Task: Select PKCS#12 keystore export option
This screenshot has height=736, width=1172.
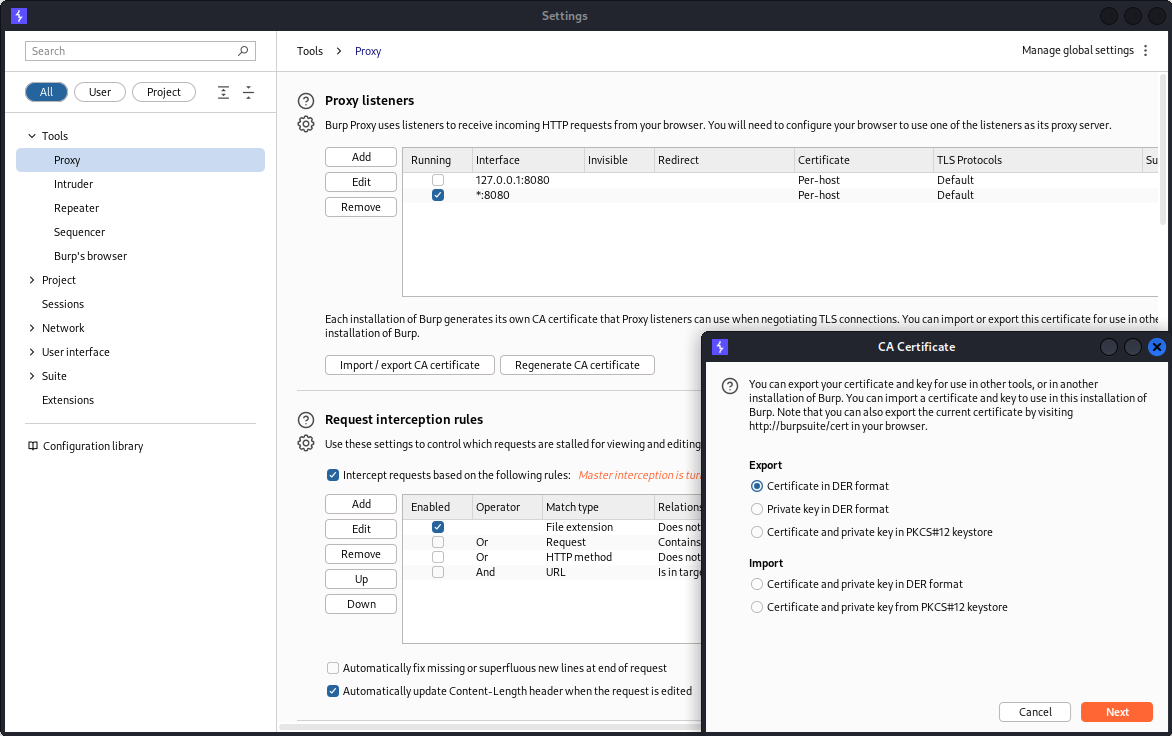Action: [757, 533]
